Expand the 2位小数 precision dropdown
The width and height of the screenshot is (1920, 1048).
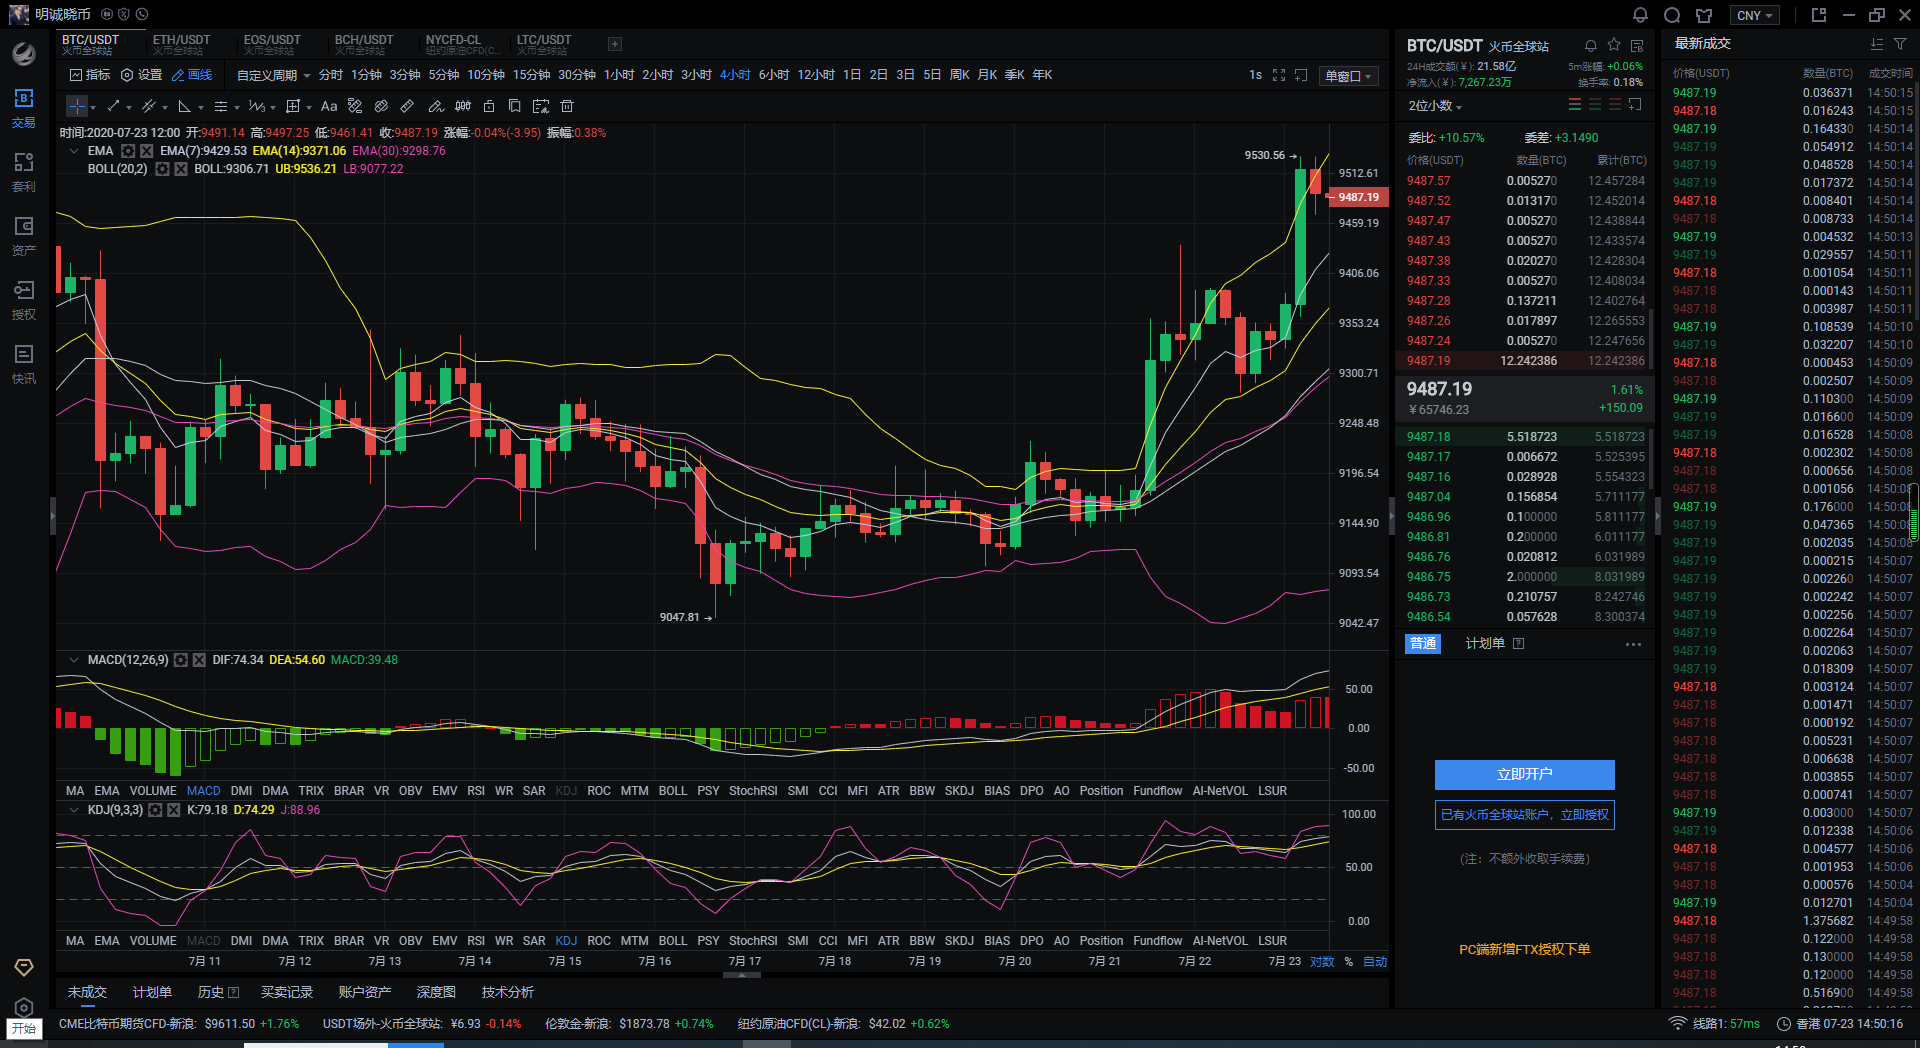[1435, 106]
